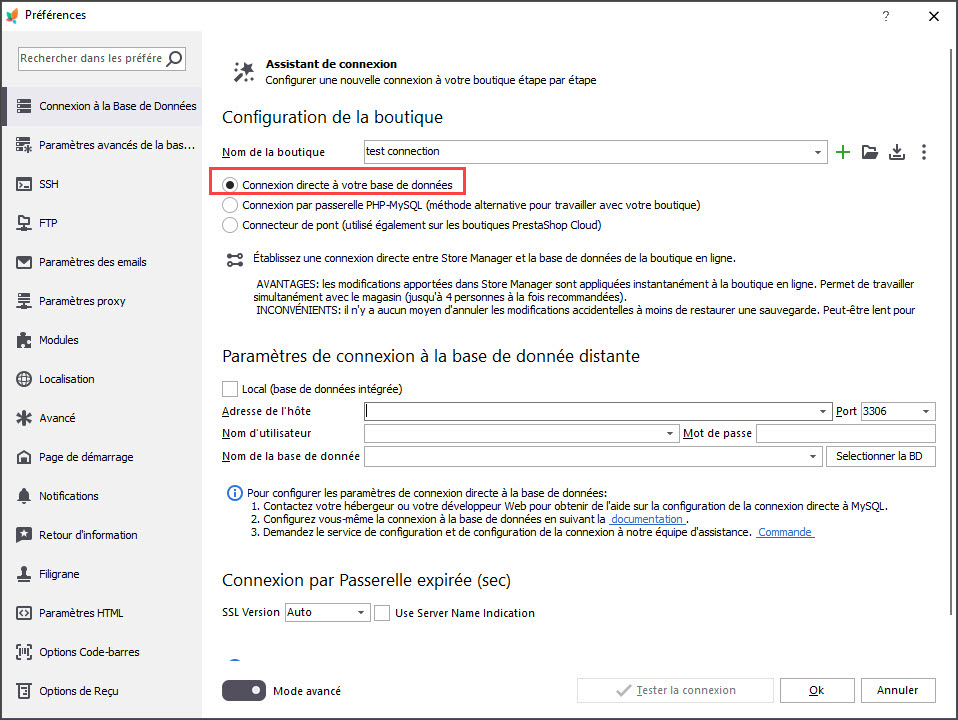Click the SSH terminal icon
Viewport: 958px width, 720px height.
tap(24, 184)
